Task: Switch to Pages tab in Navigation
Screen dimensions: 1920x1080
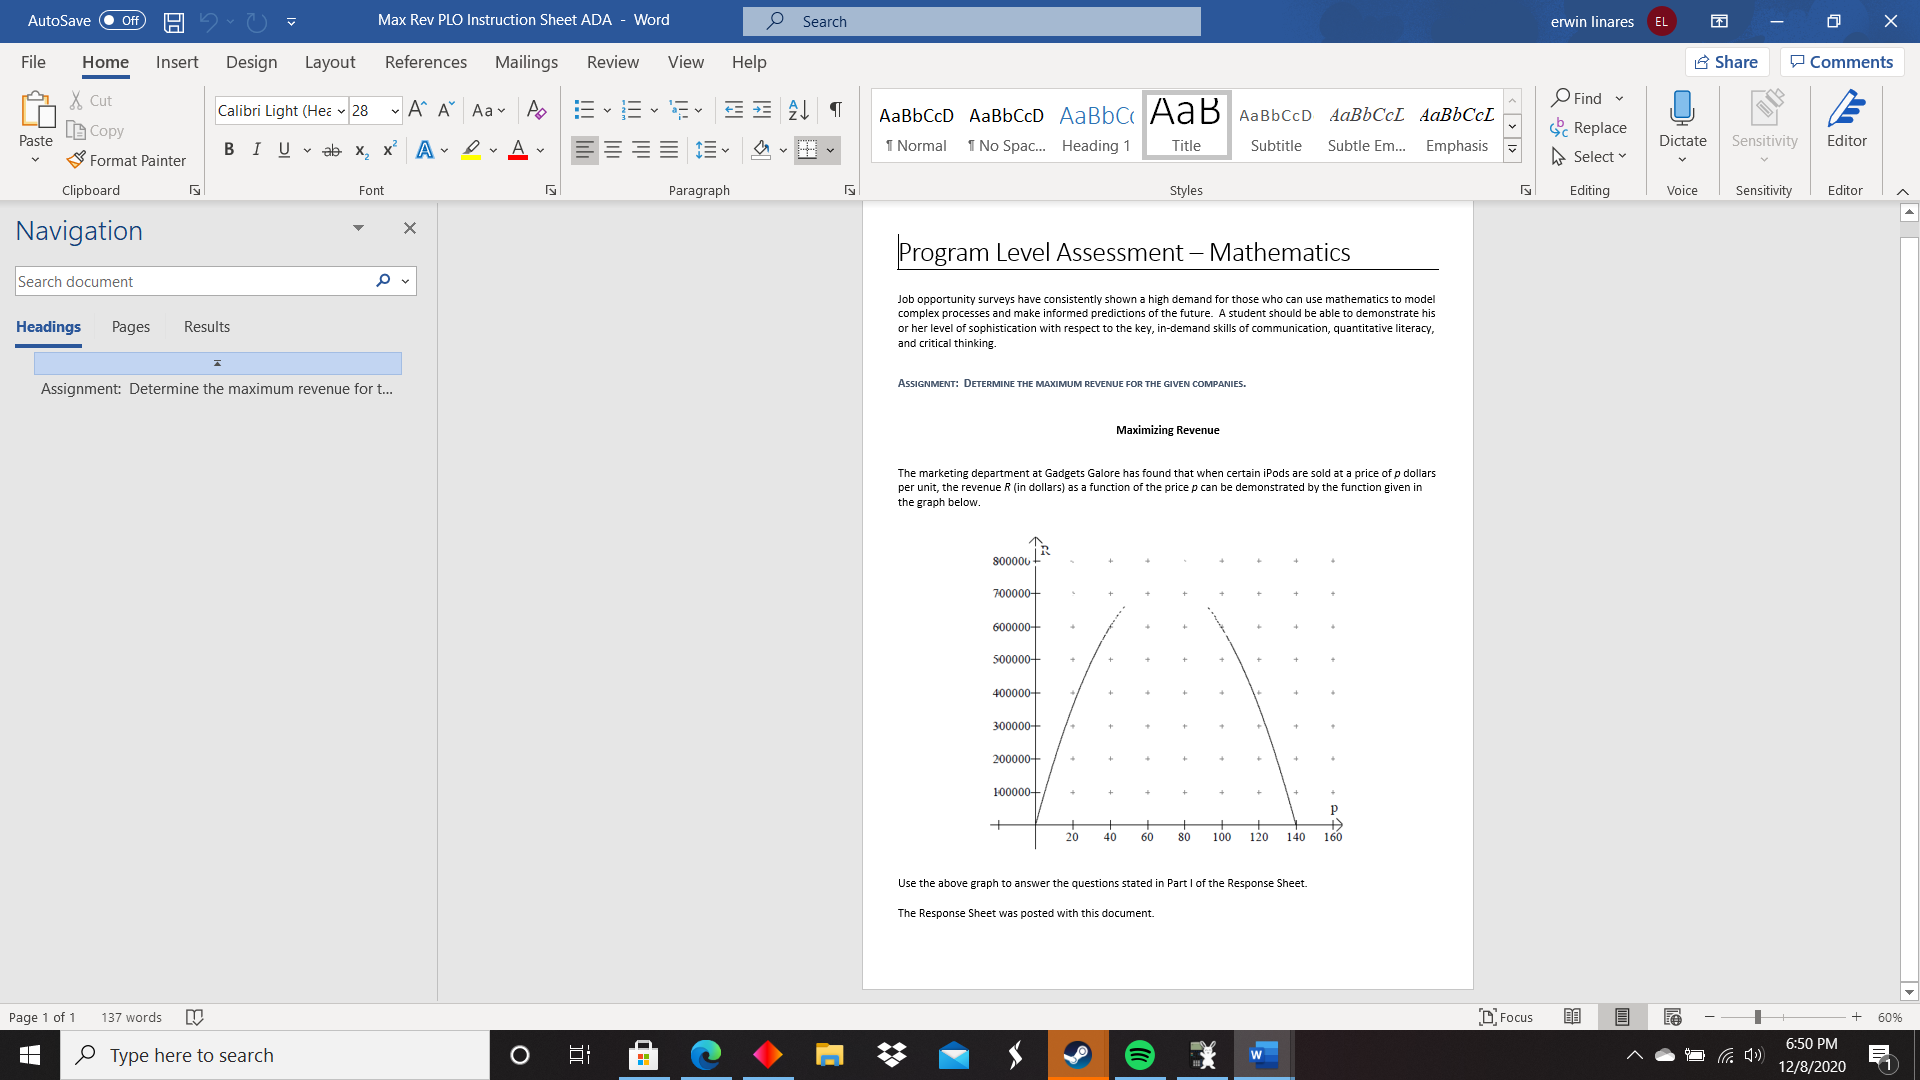Action: (130, 327)
